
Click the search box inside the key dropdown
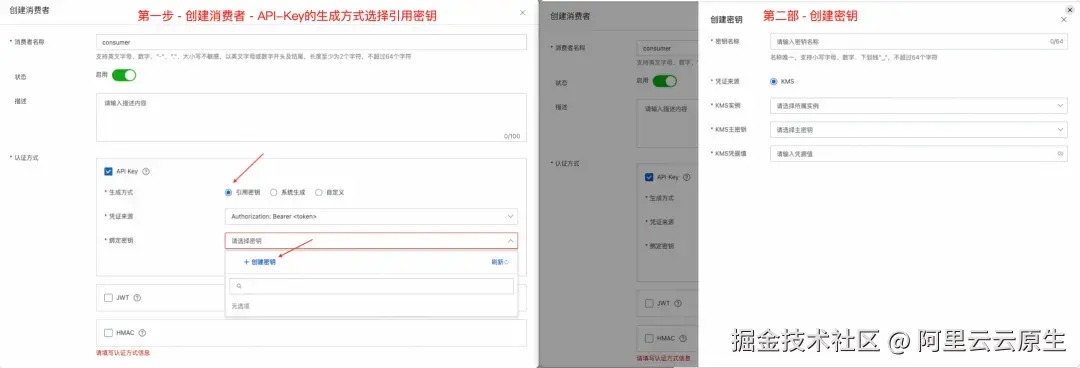[x=371, y=286]
